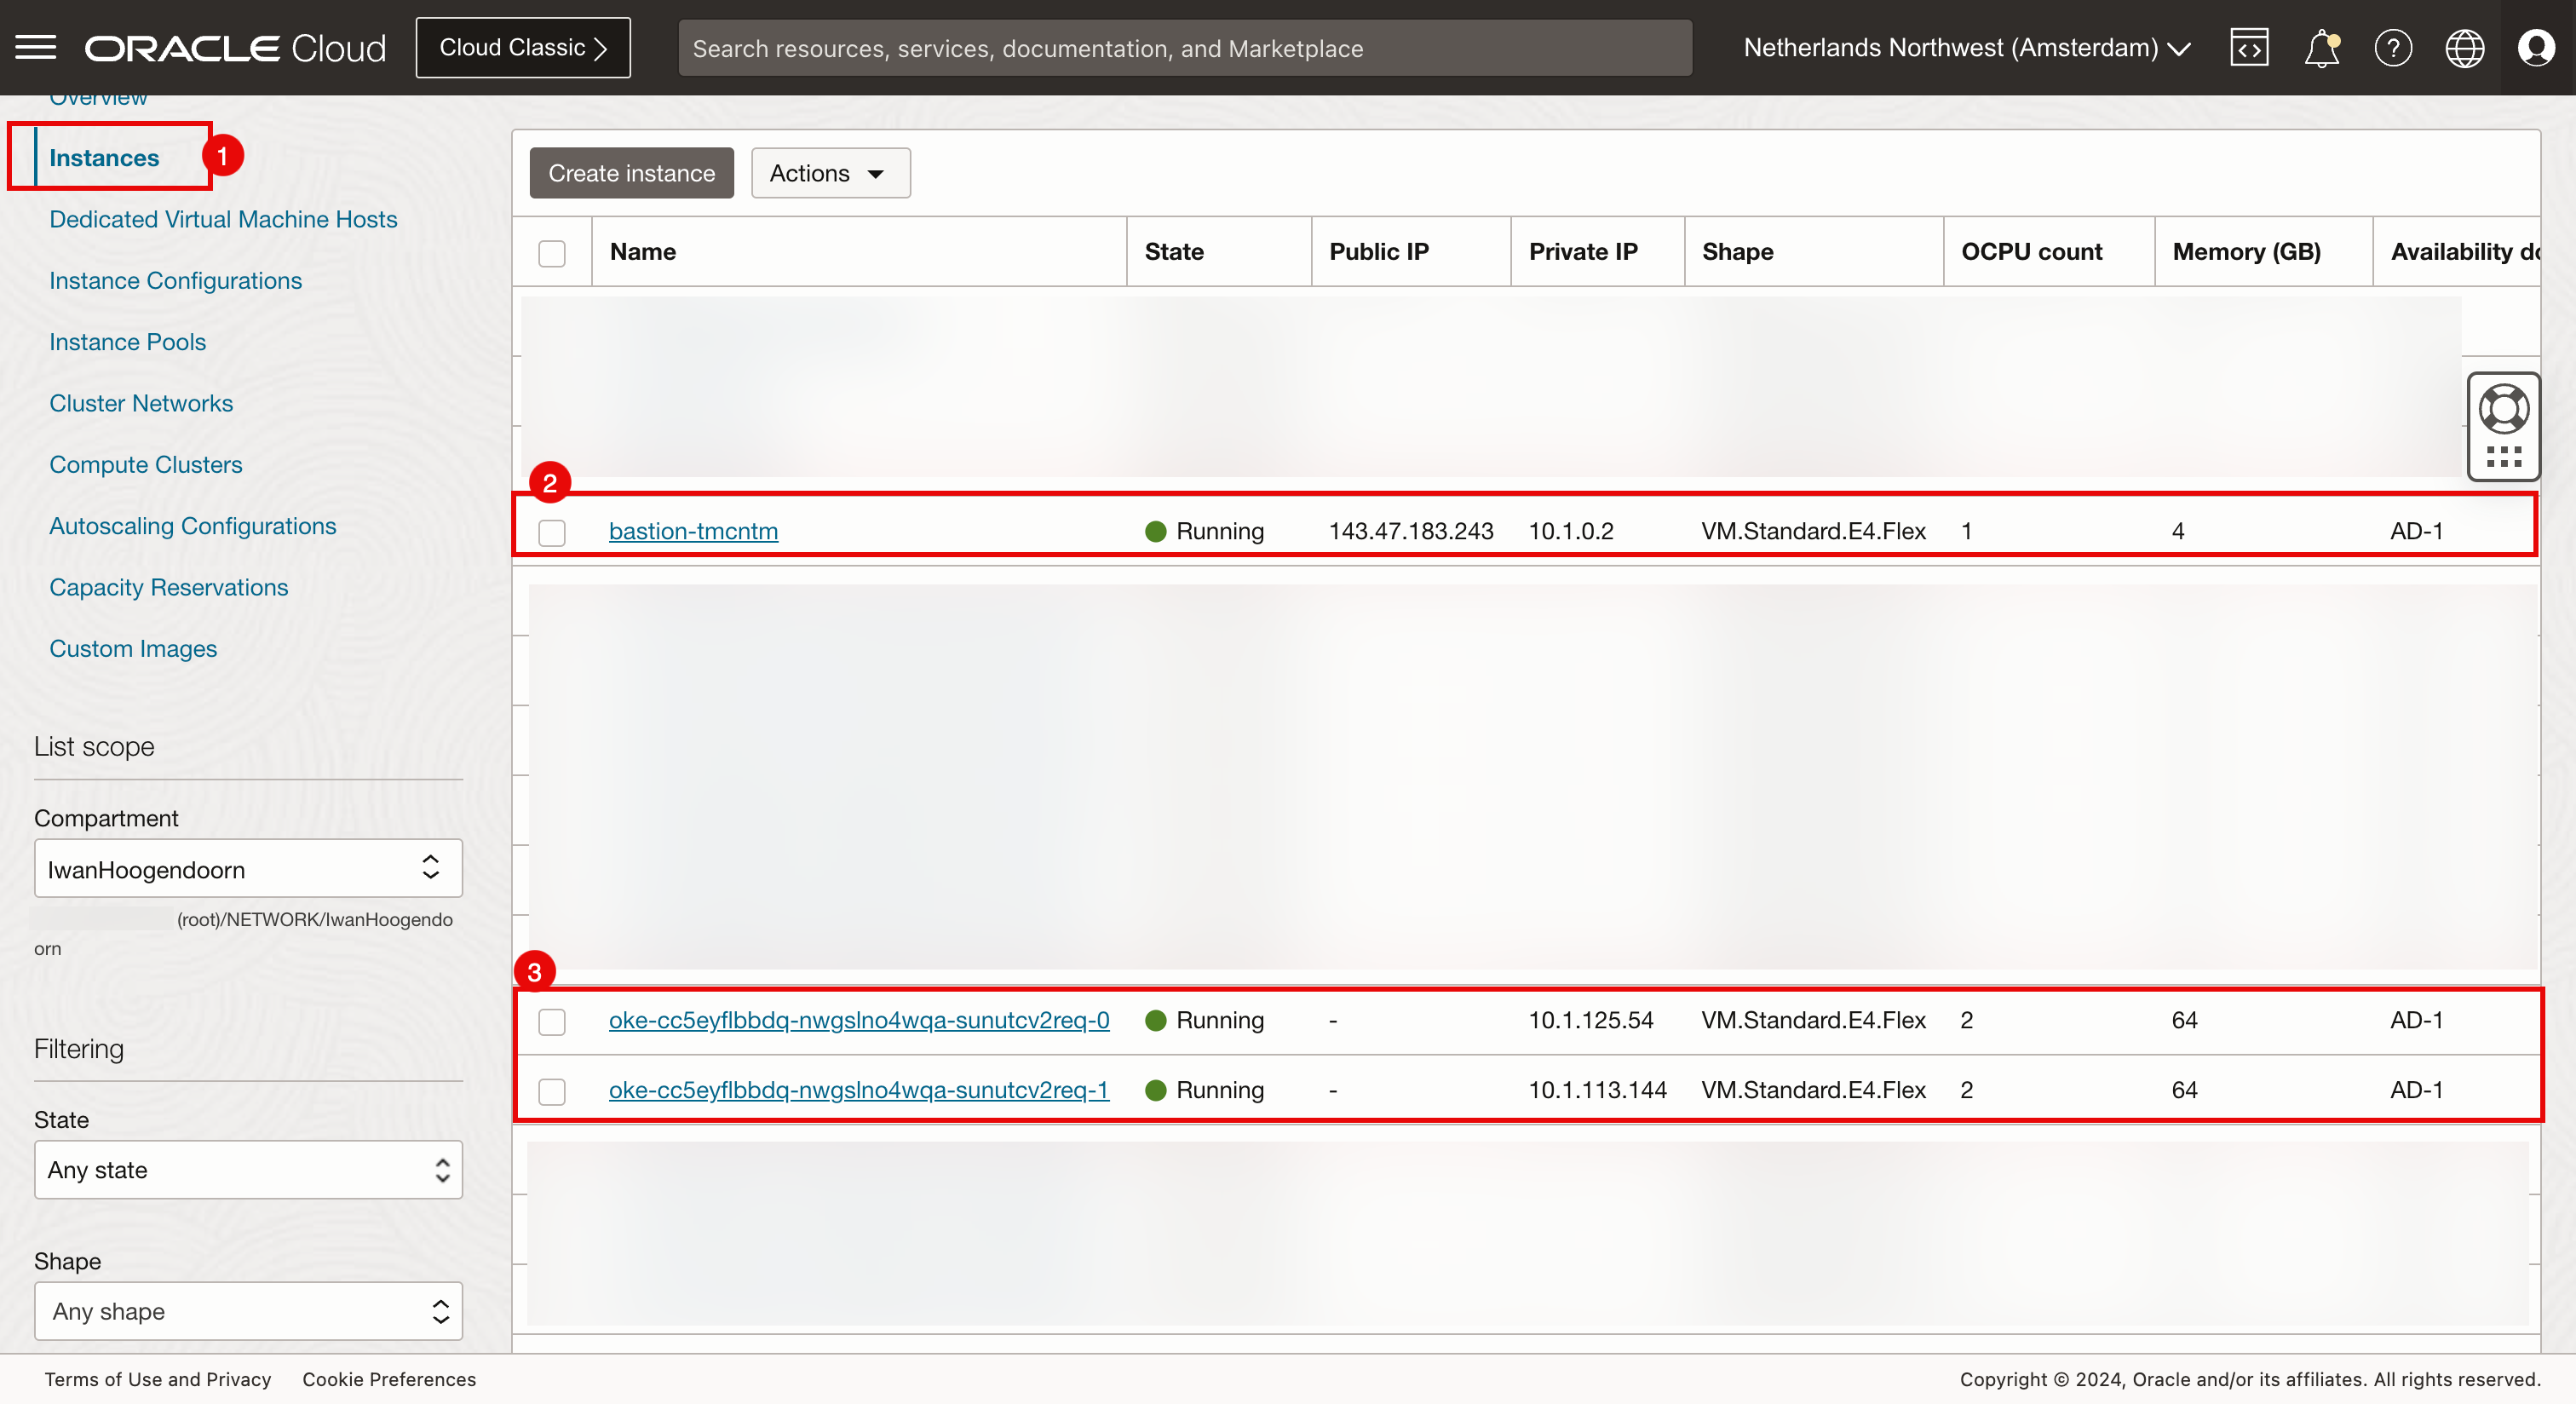Open the notifications bell
The height and width of the screenshot is (1404, 2576).
tap(2321, 47)
